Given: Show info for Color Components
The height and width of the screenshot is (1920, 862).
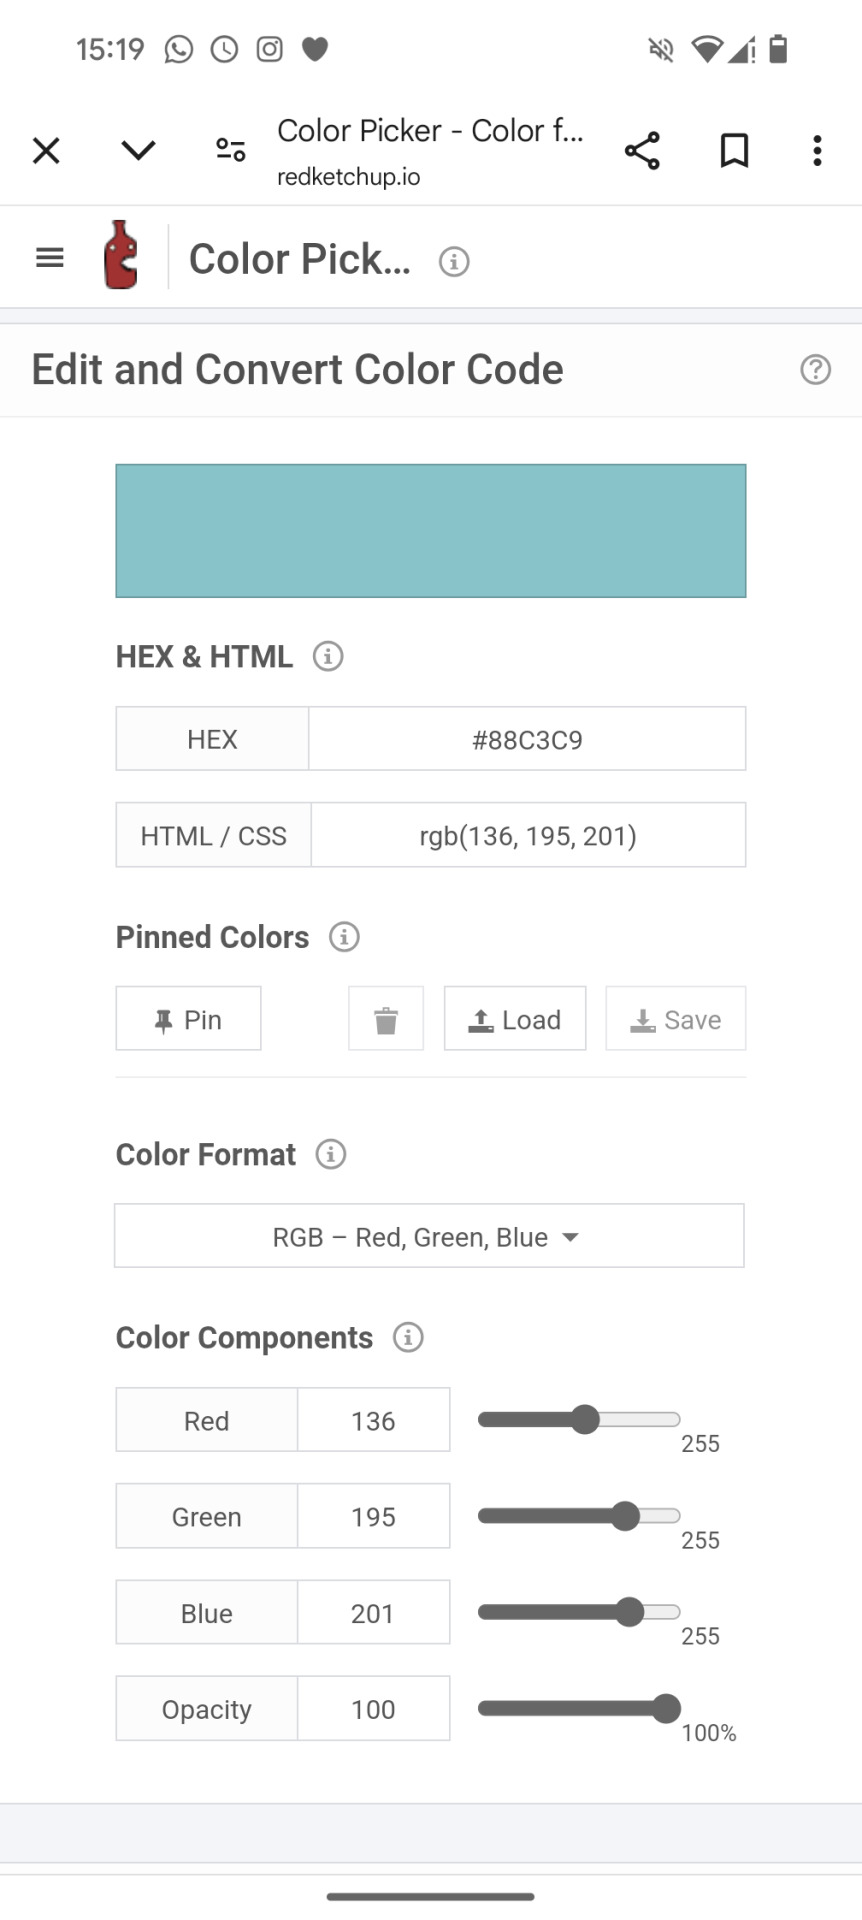Looking at the screenshot, I should point(408,1337).
